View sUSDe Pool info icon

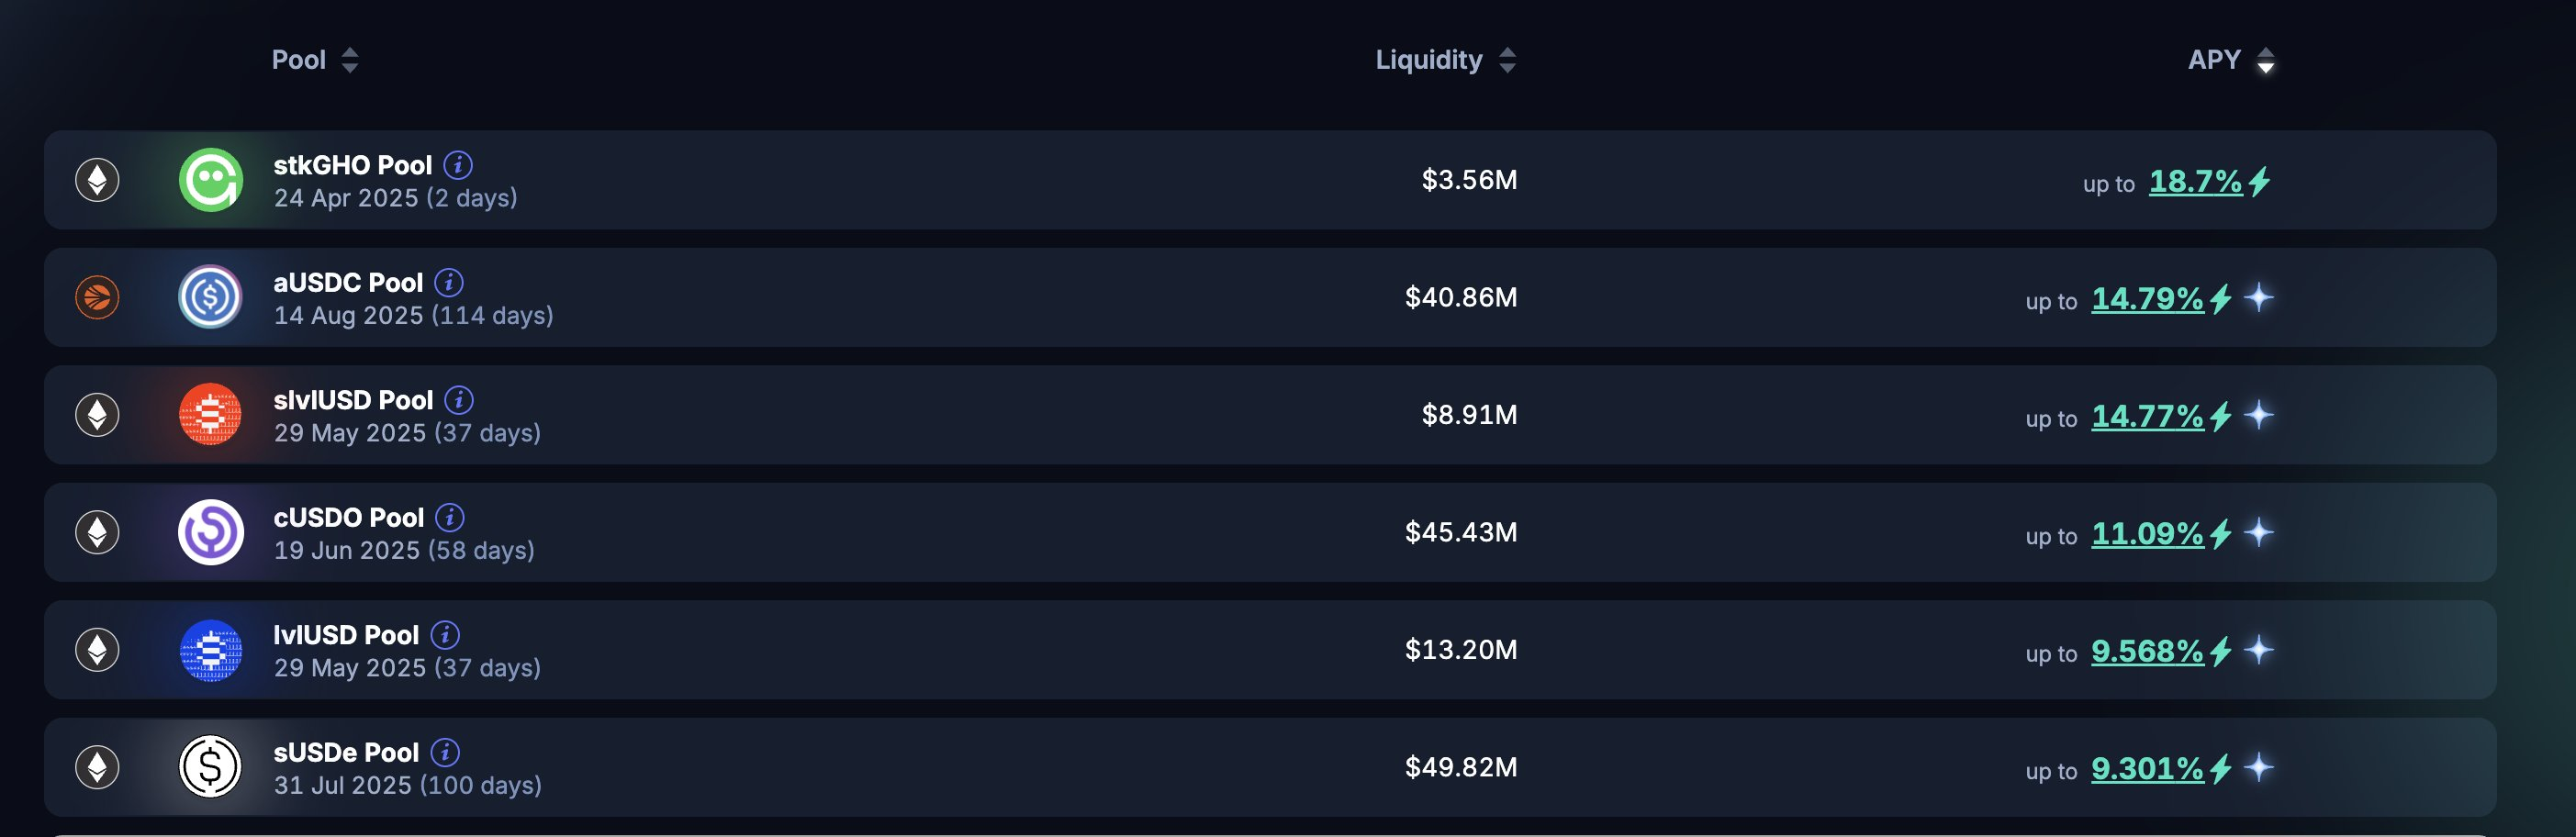tap(445, 752)
